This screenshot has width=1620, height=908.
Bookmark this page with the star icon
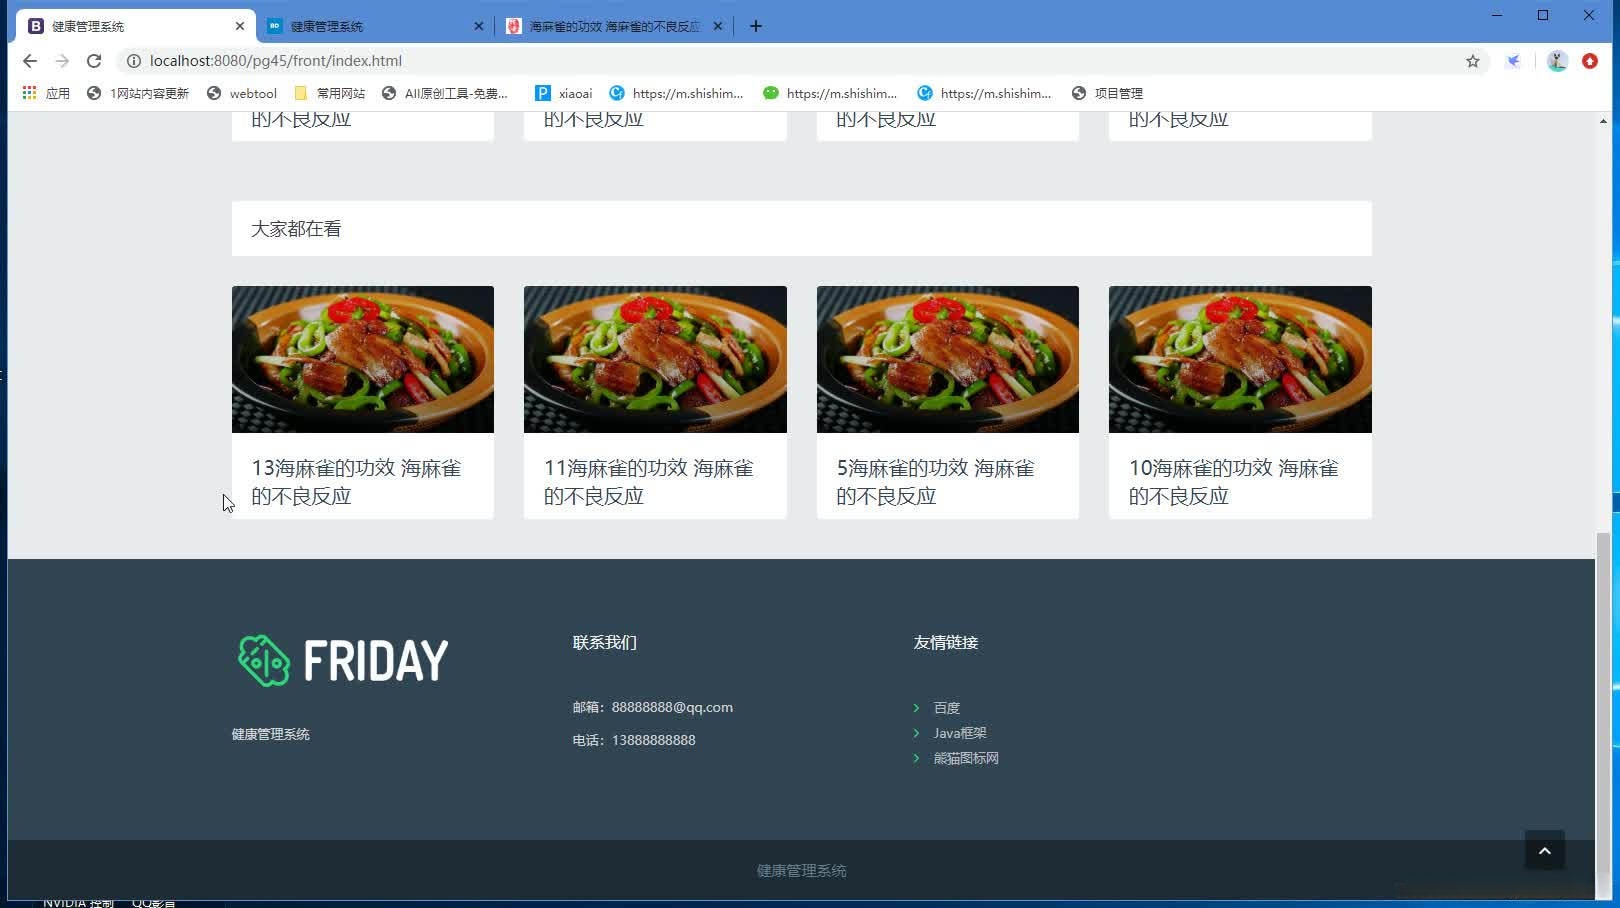pyautogui.click(x=1473, y=61)
